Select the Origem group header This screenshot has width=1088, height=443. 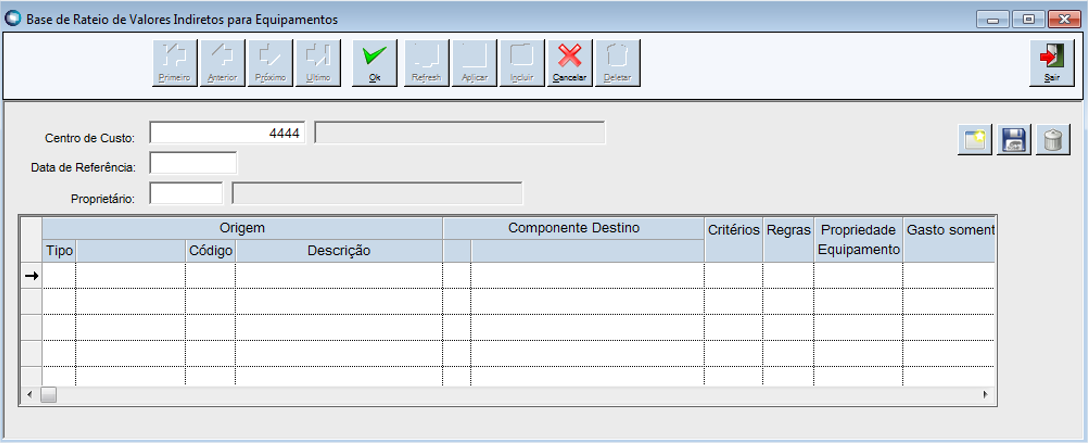[242, 228]
